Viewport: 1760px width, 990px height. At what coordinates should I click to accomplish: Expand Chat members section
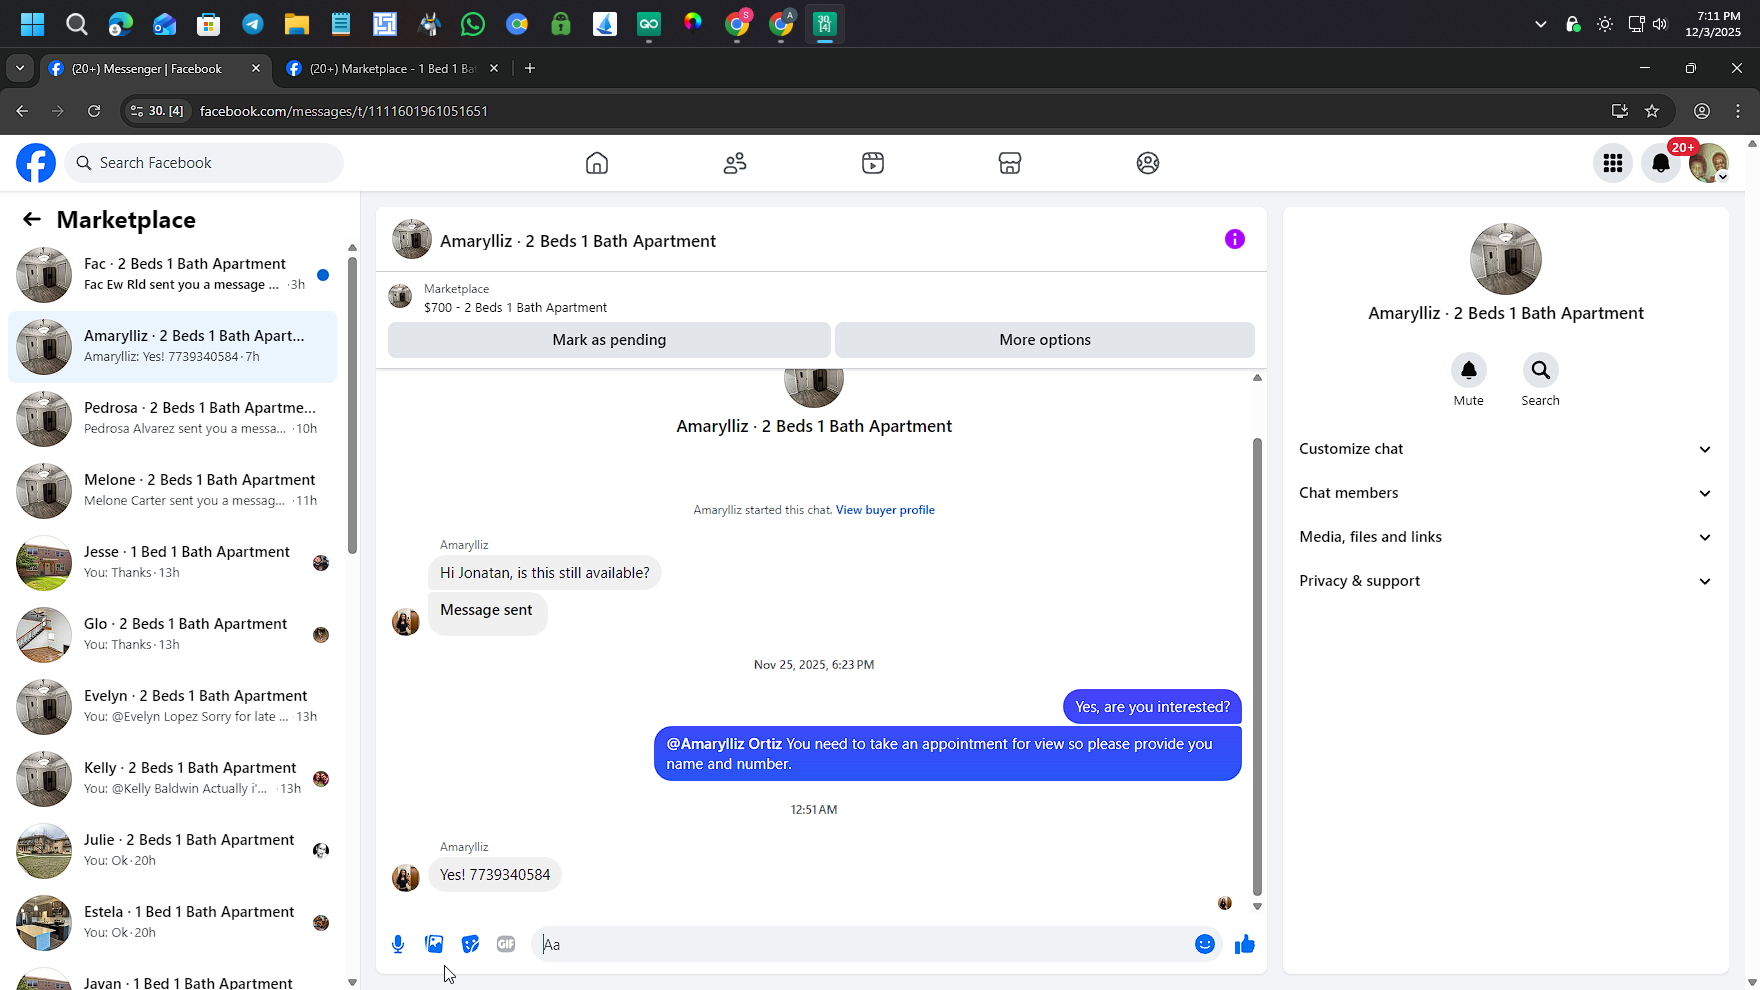pos(1506,493)
